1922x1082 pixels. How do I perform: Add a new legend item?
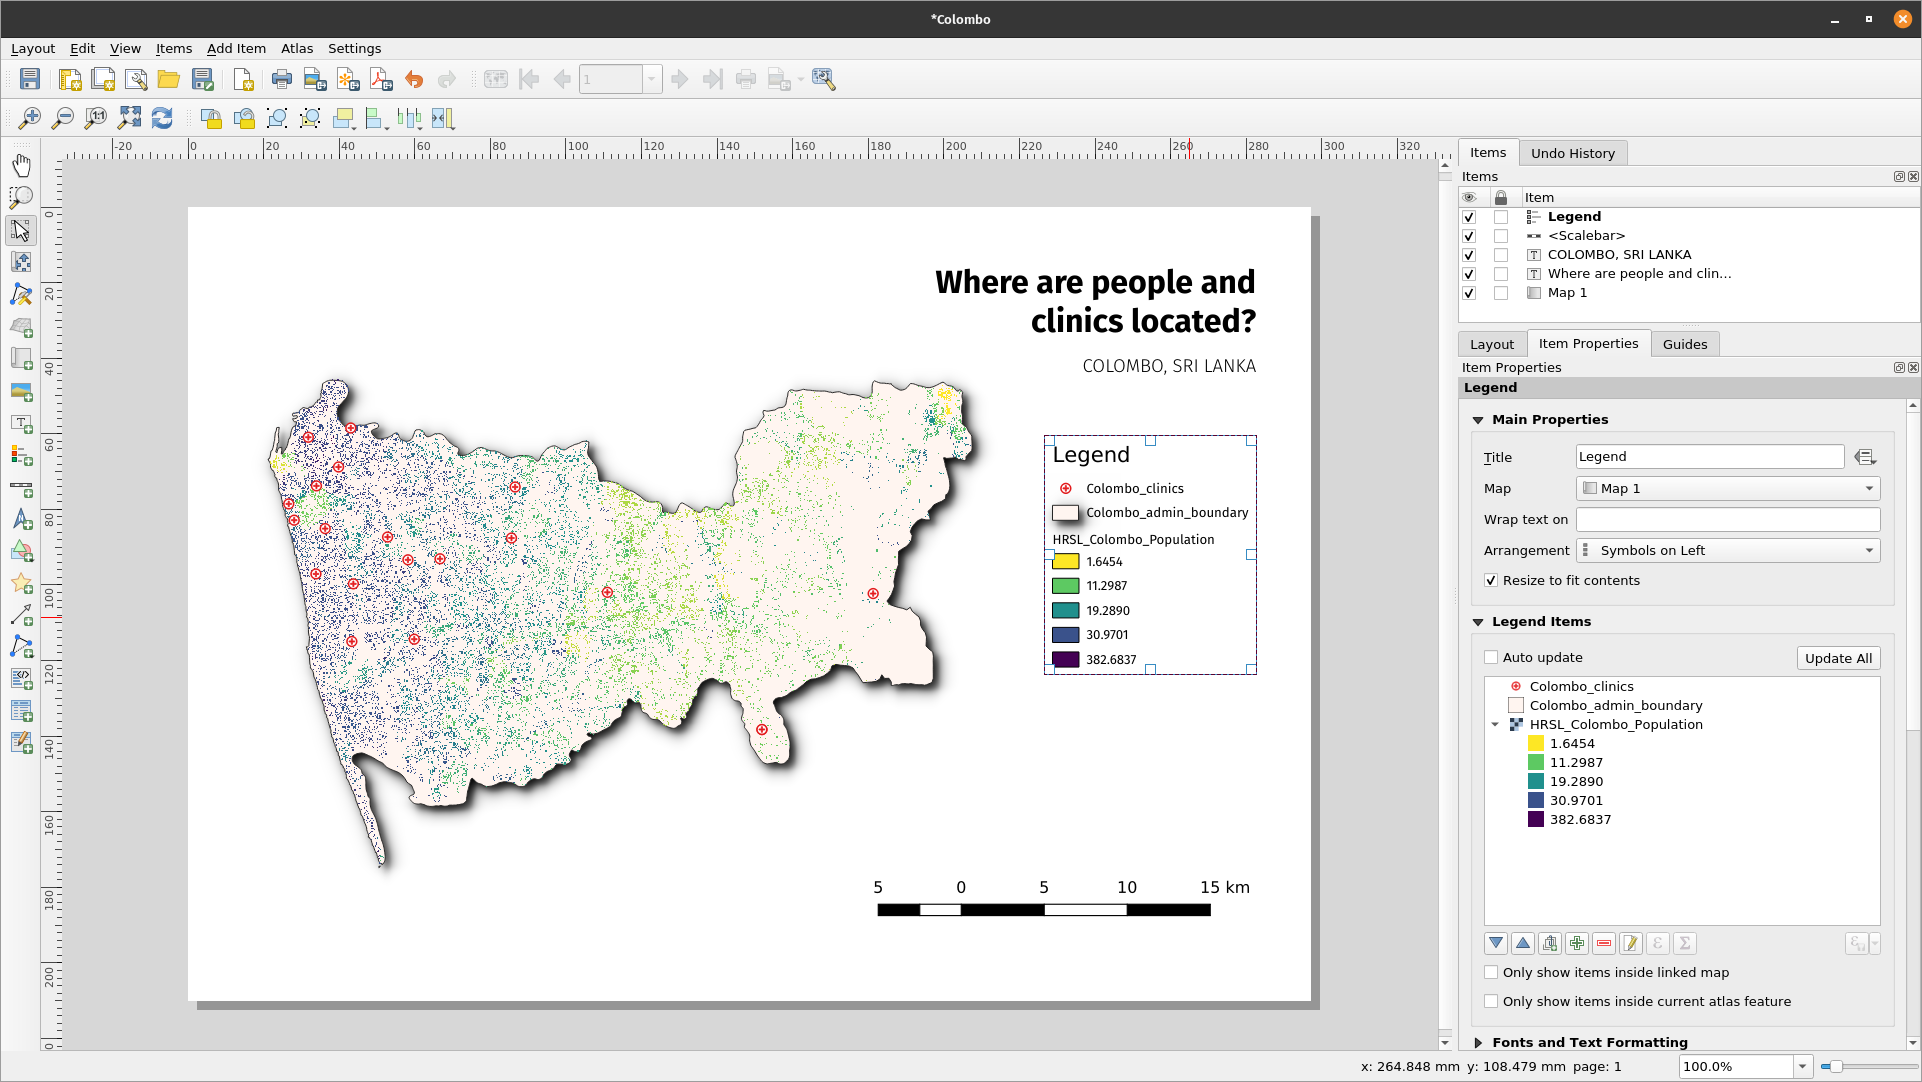click(x=21, y=455)
